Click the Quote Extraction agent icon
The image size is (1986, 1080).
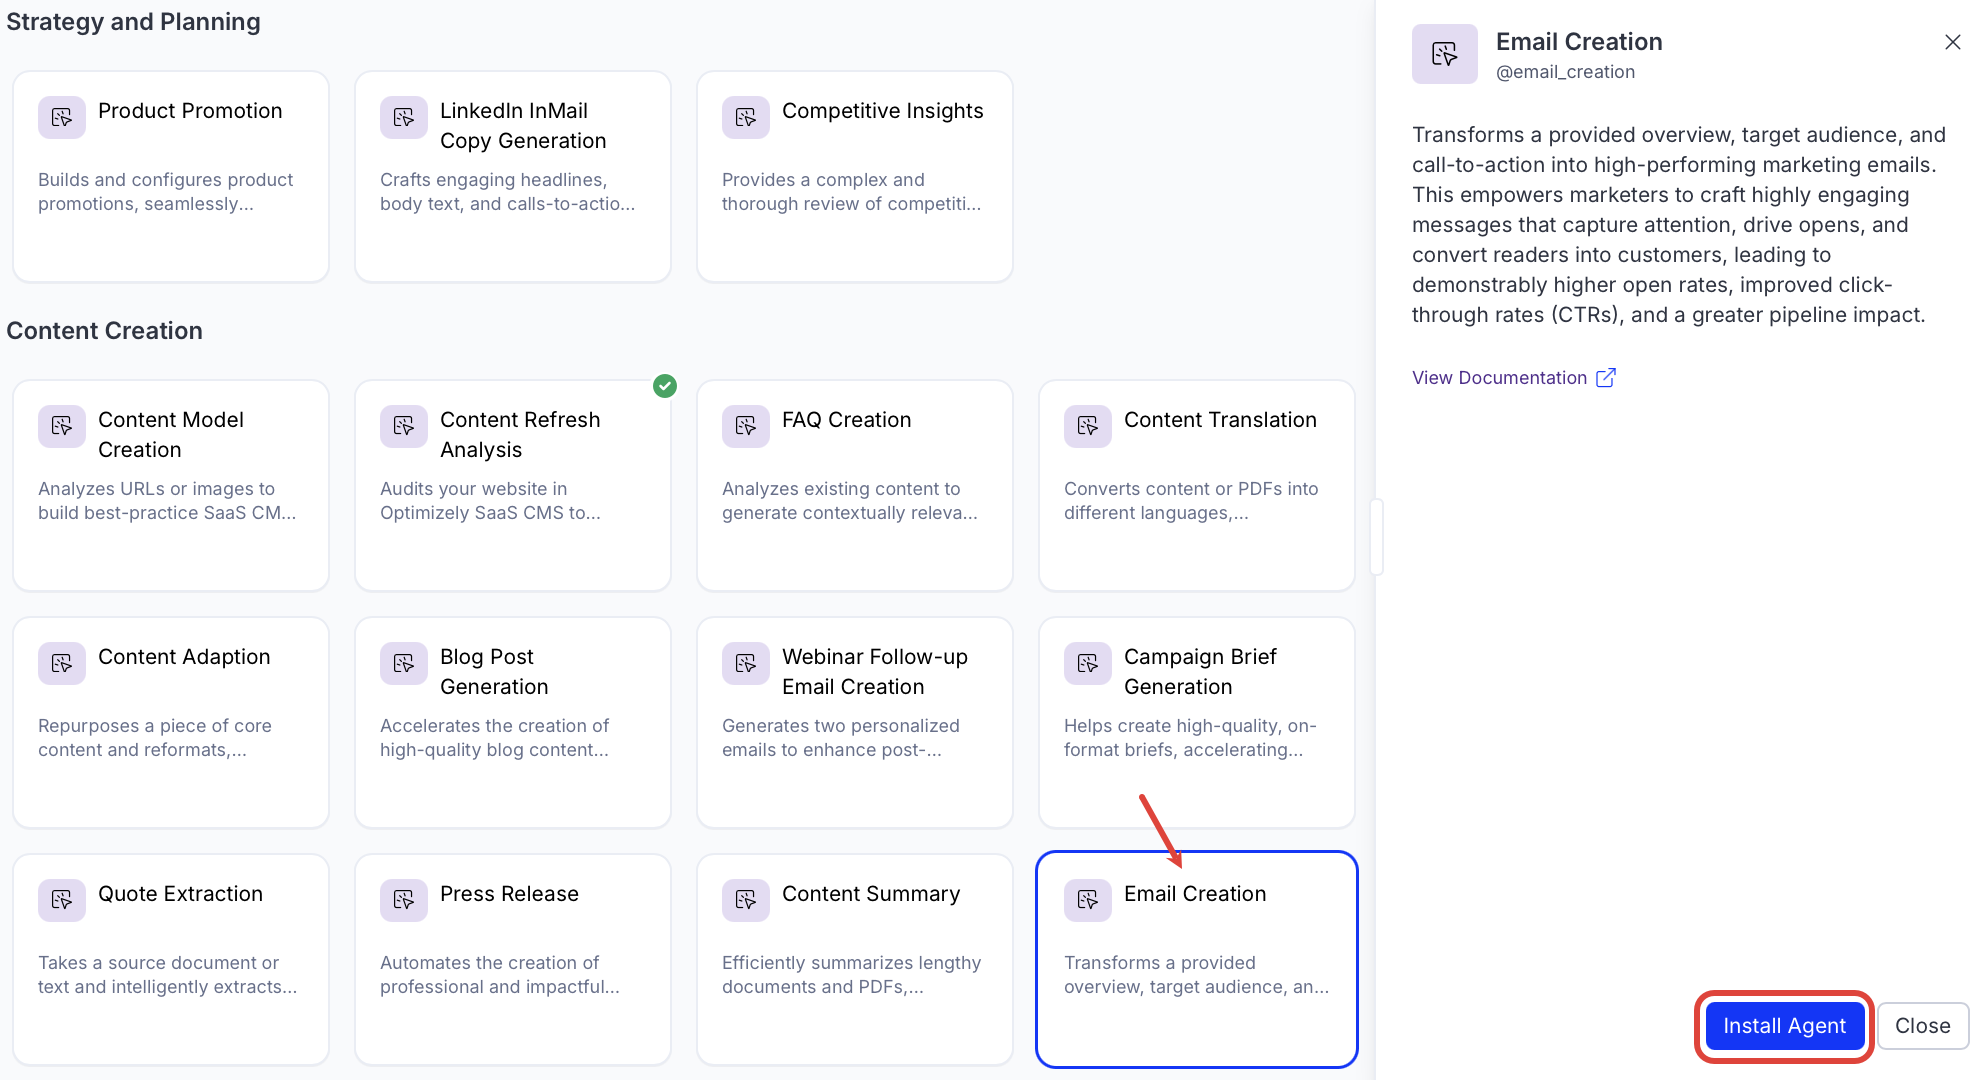(x=62, y=900)
